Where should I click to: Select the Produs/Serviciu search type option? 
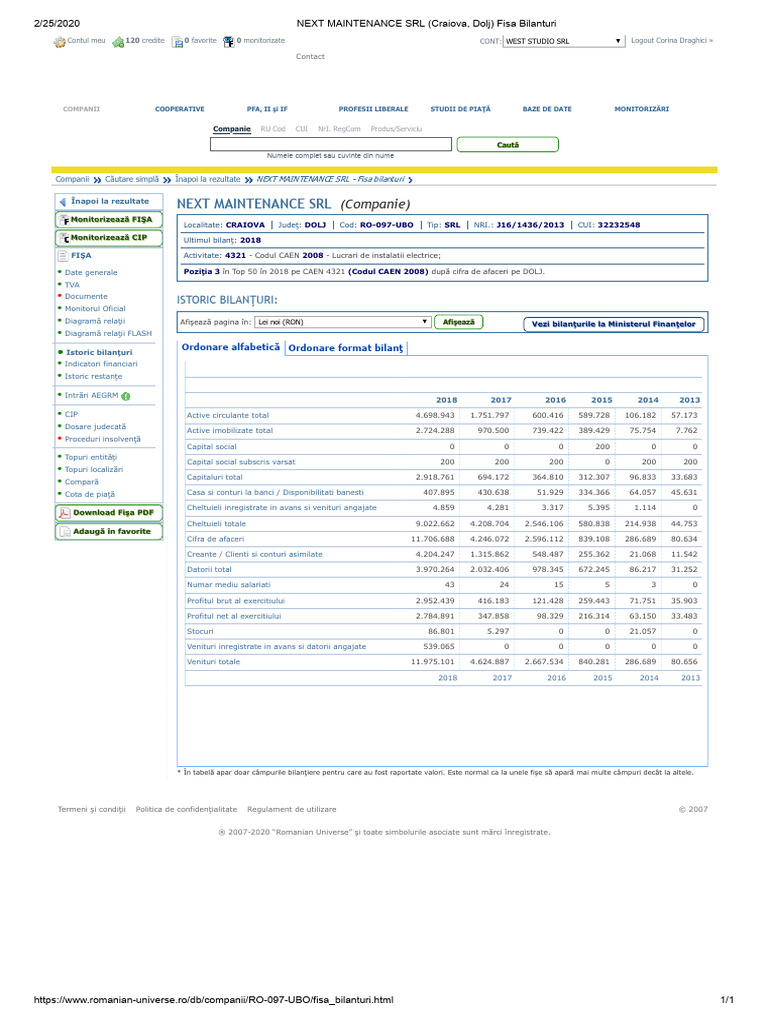[x=396, y=129]
